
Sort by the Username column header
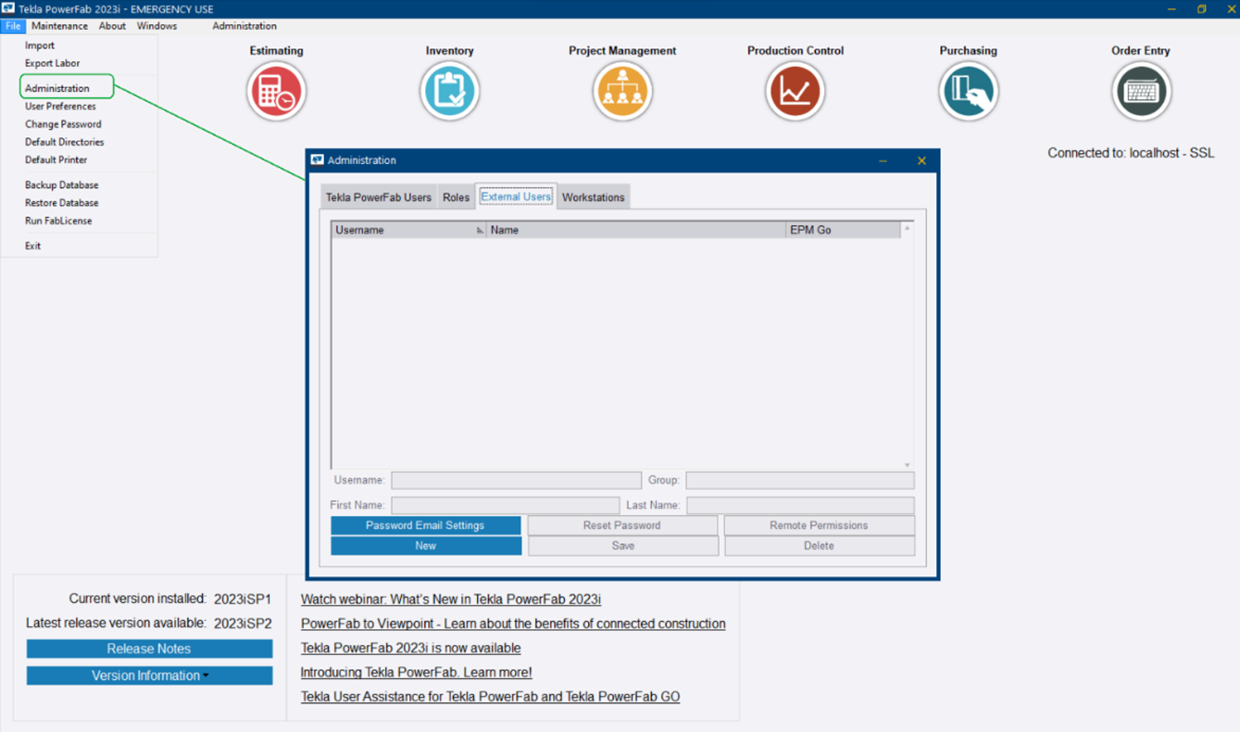point(409,230)
